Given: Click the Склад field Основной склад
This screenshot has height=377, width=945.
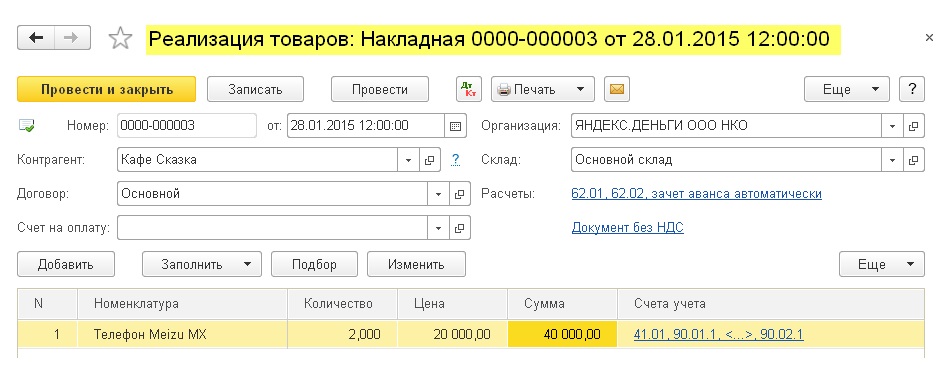Looking at the screenshot, I should [727, 160].
